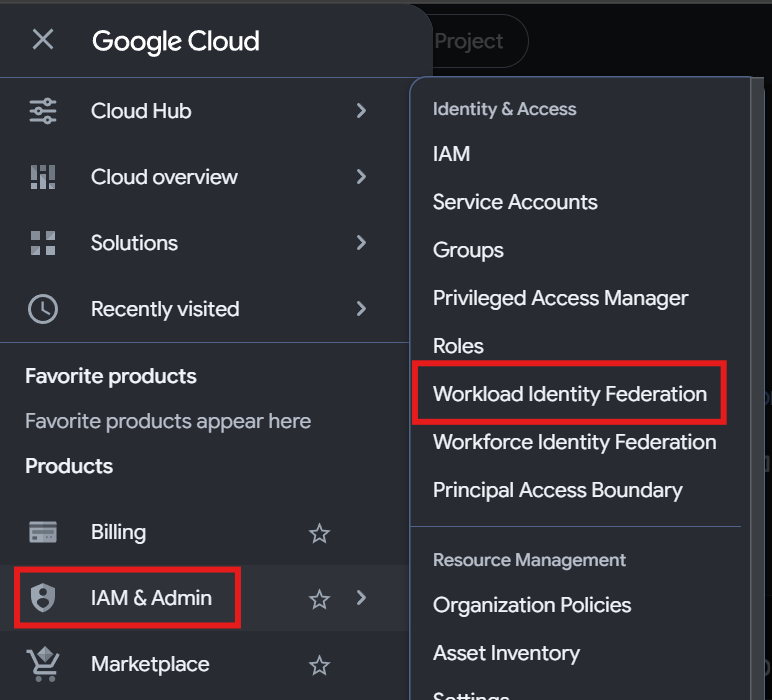Click the Cloud Hub sliders icon
772x700 pixels.
[43, 111]
